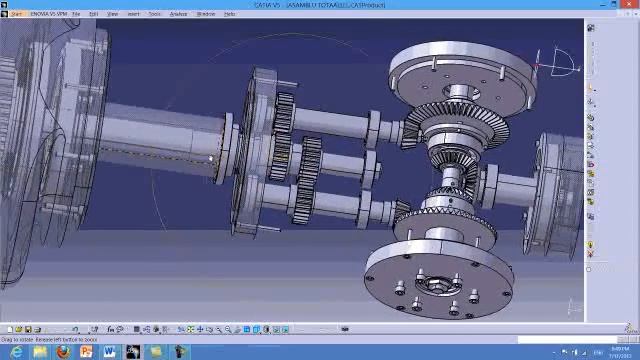640x360 pixels.
Task: Open the File menu
Action: pos(76,14)
